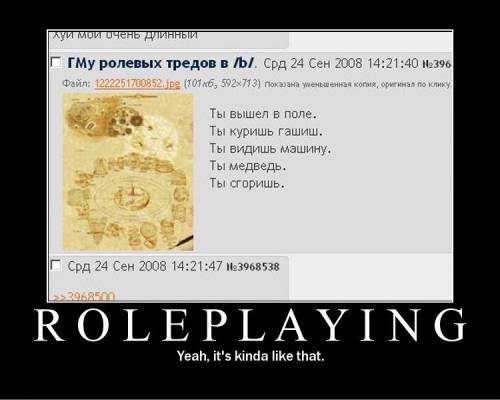The image size is (500, 400).
Task: Click the subject ГМу ролевых тредов в /b/
Action: pos(162,63)
